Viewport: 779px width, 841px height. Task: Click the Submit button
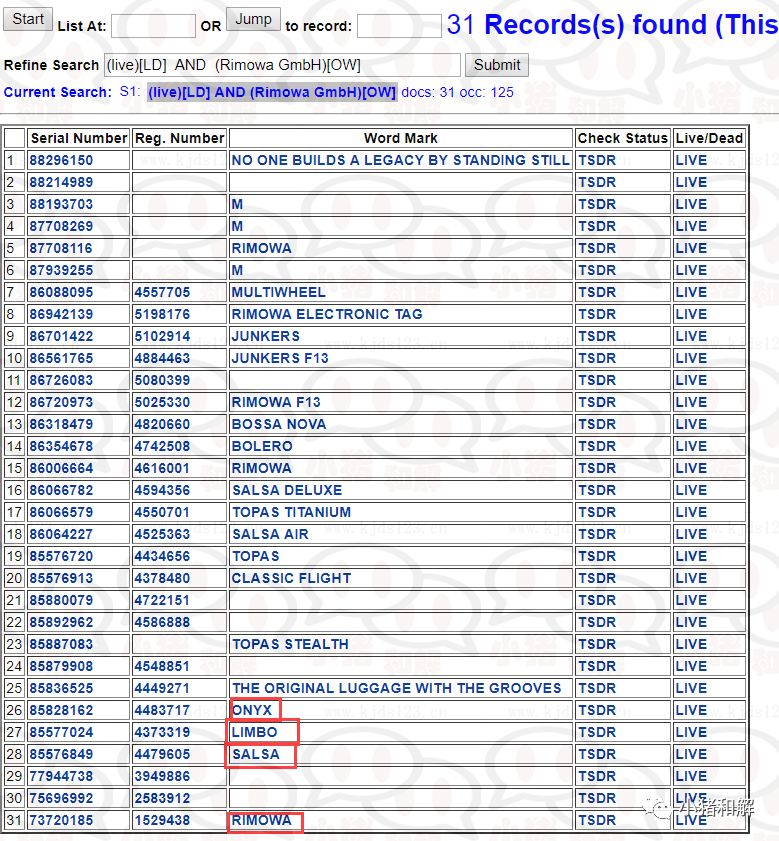497,65
